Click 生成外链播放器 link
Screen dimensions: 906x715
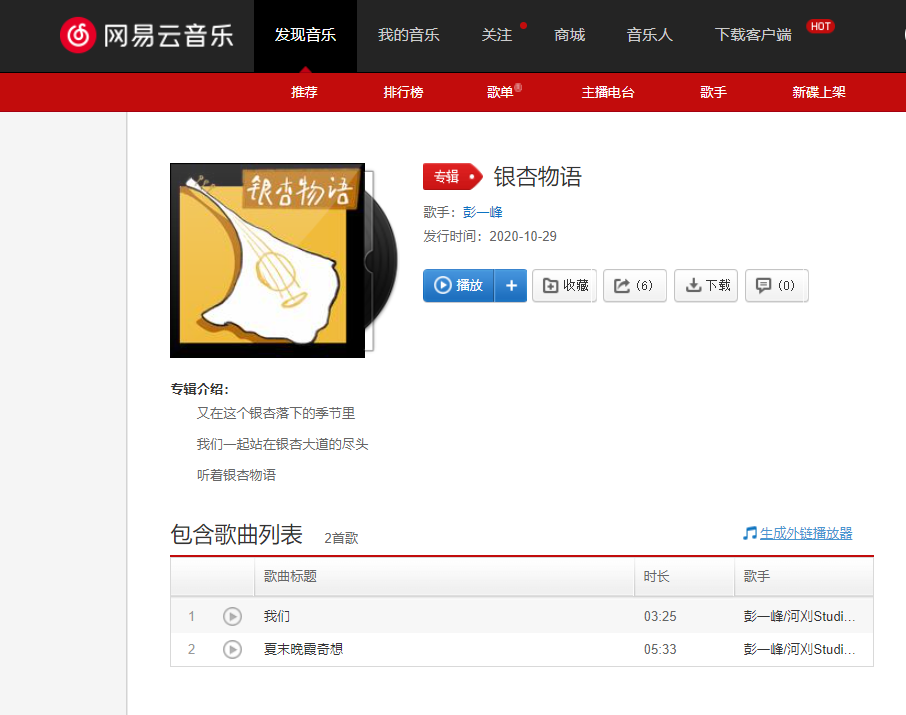(805, 533)
